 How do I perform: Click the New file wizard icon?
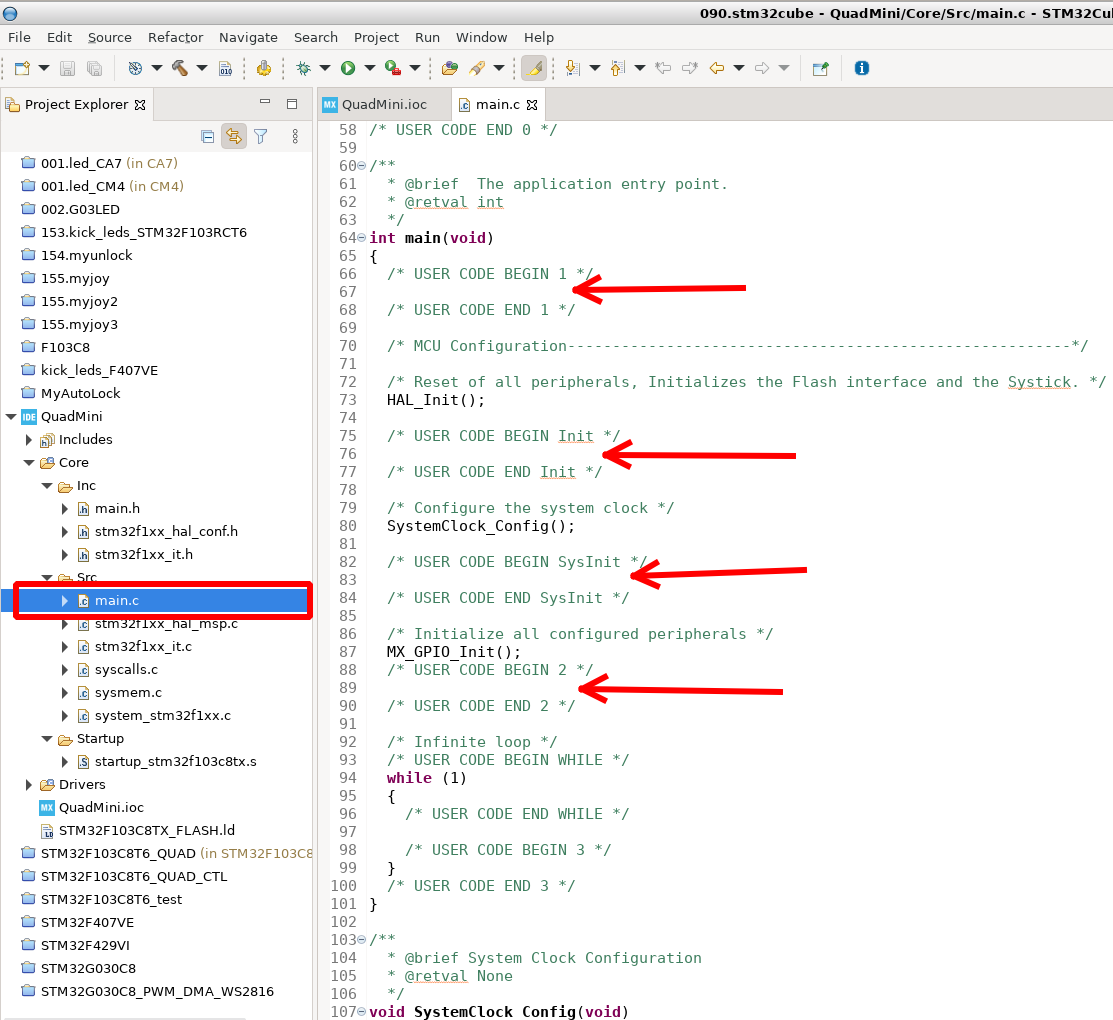click(22, 68)
